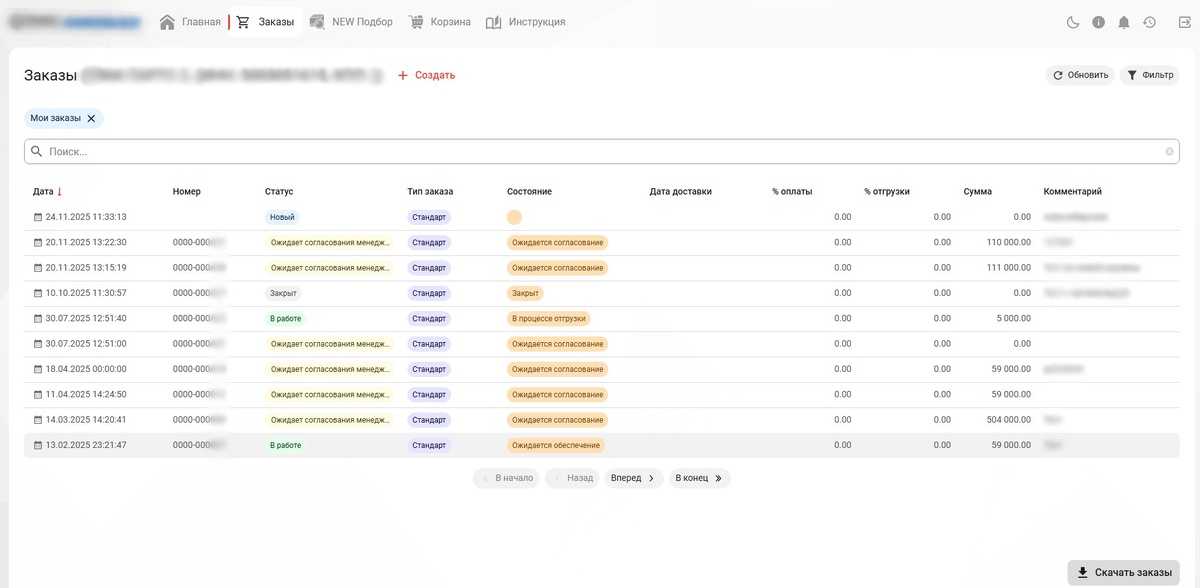This screenshot has width=1200, height=588.
Task: Open the Корзина tab
Action: click(x=440, y=22)
